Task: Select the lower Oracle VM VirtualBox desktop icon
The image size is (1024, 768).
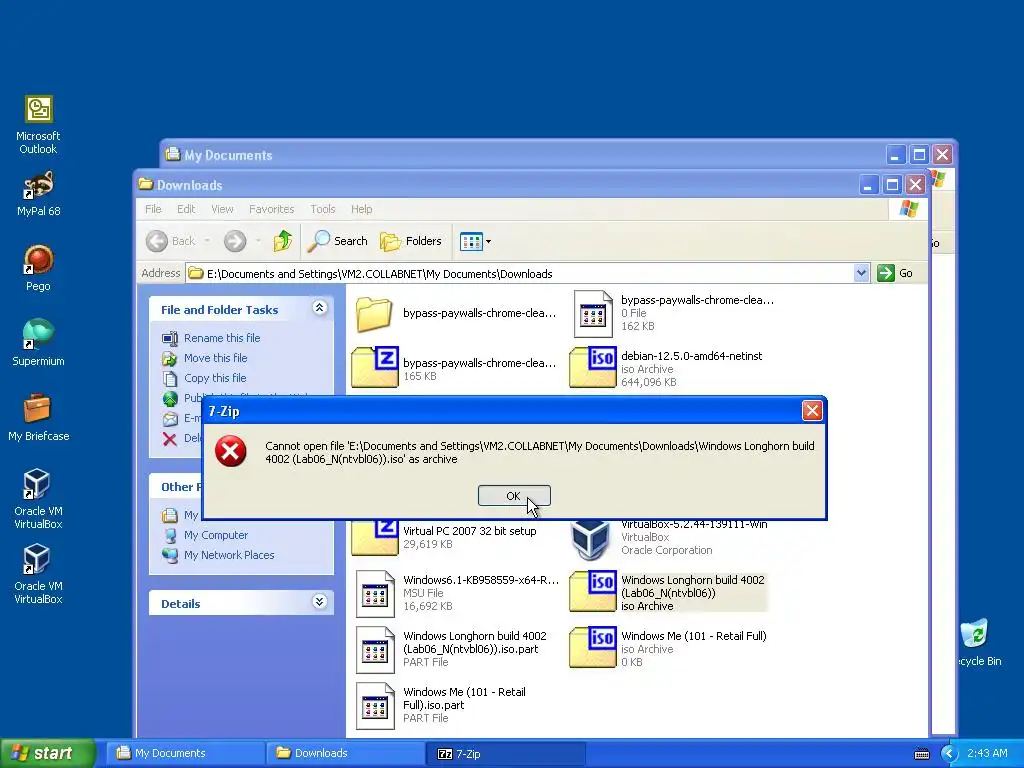Action: tap(38, 574)
